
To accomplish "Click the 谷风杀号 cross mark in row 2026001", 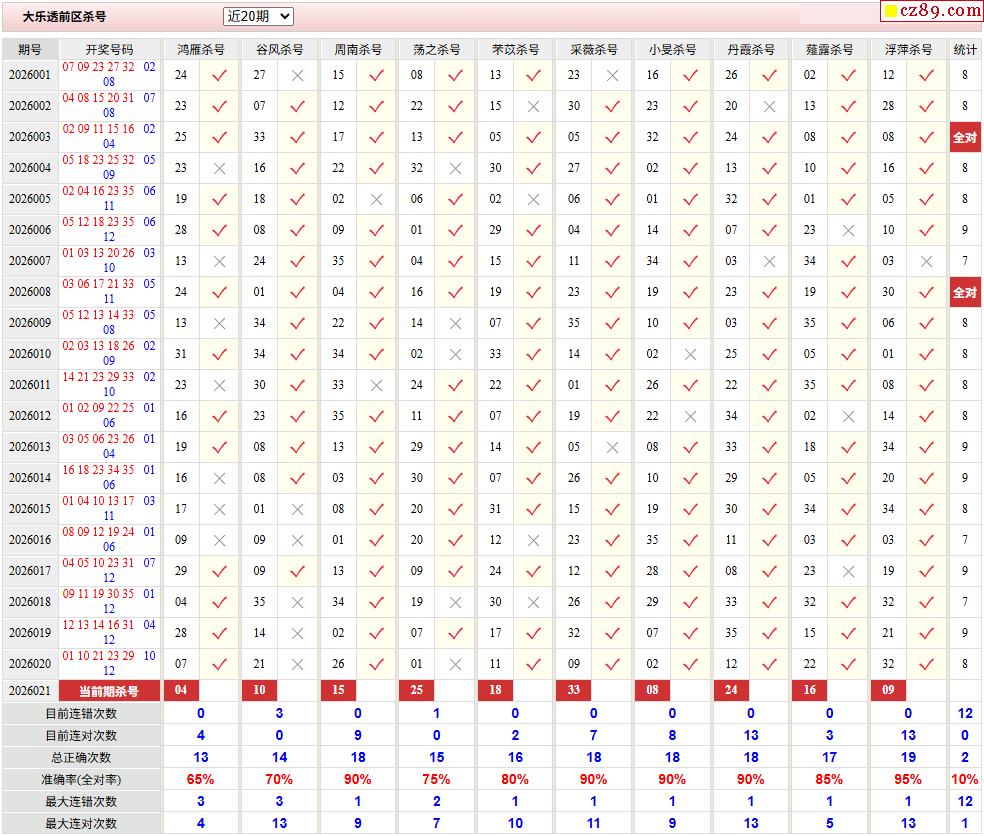I will [297, 75].
